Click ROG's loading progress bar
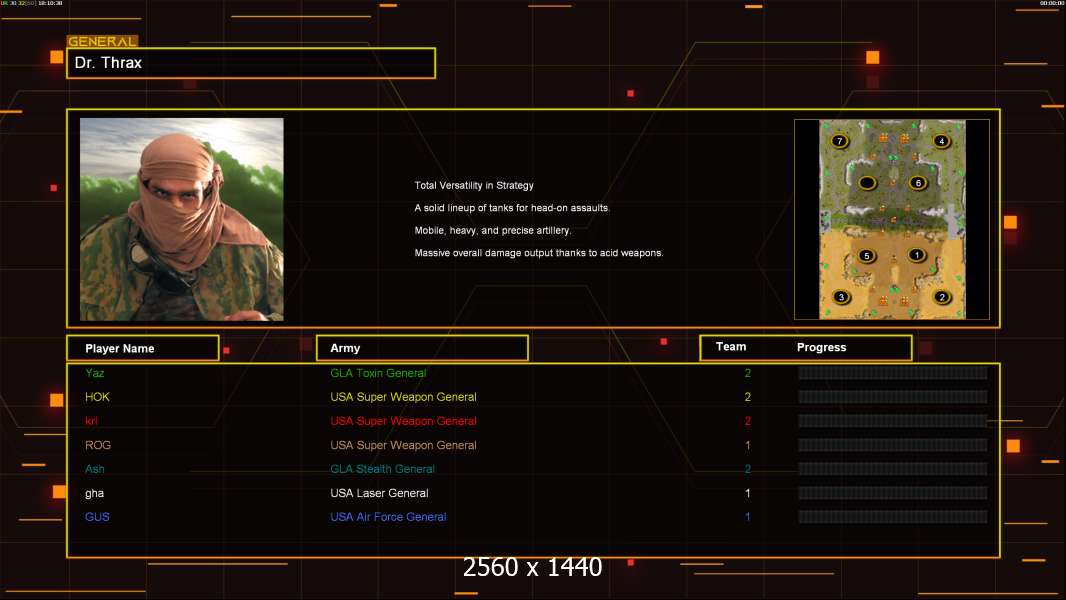Screen dimensions: 1066x600 (x=893, y=445)
